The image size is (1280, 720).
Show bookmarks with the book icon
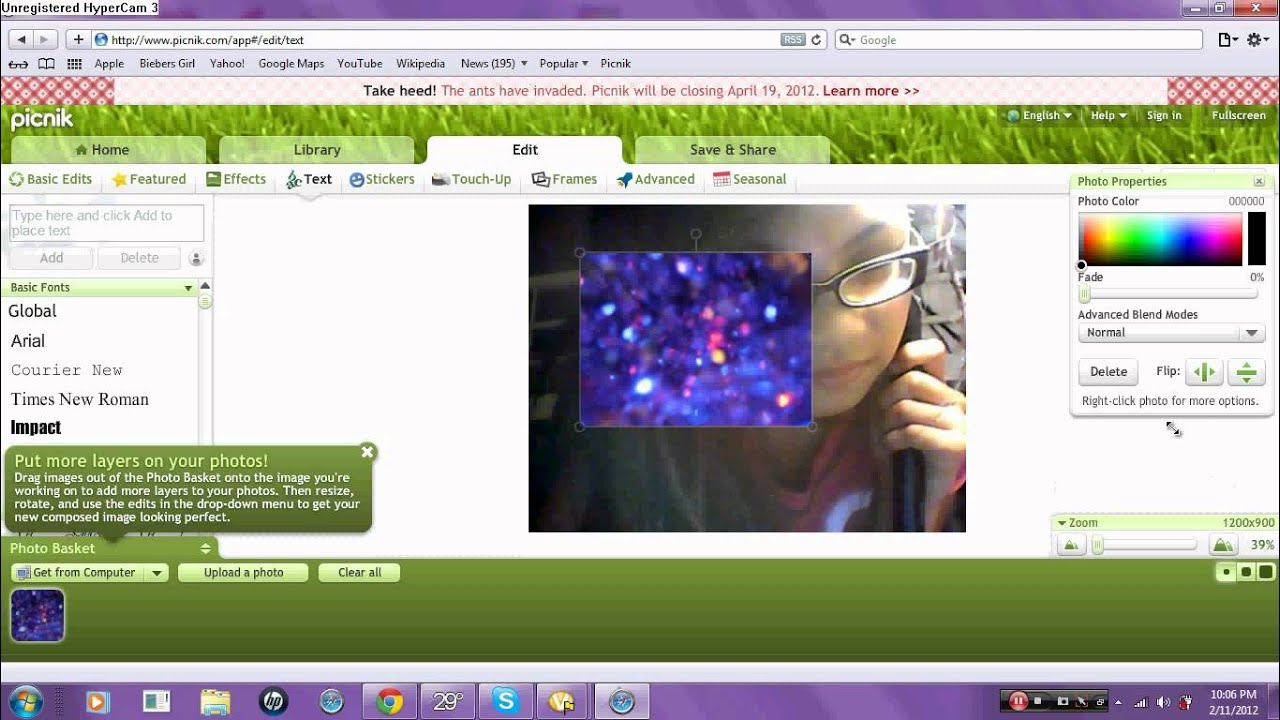pyautogui.click(x=46, y=64)
